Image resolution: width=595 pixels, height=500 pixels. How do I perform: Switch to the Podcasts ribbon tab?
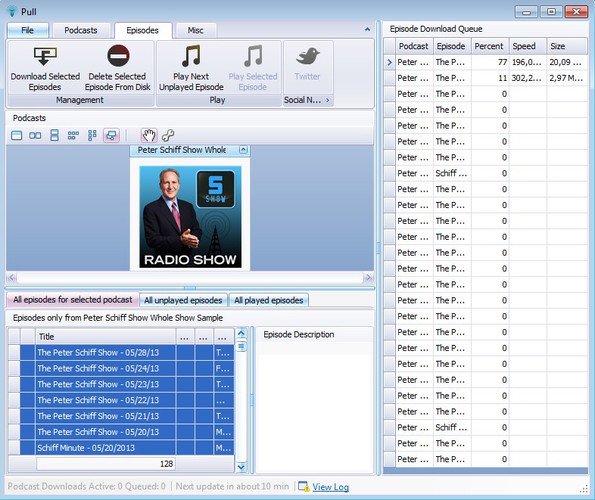coord(81,30)
